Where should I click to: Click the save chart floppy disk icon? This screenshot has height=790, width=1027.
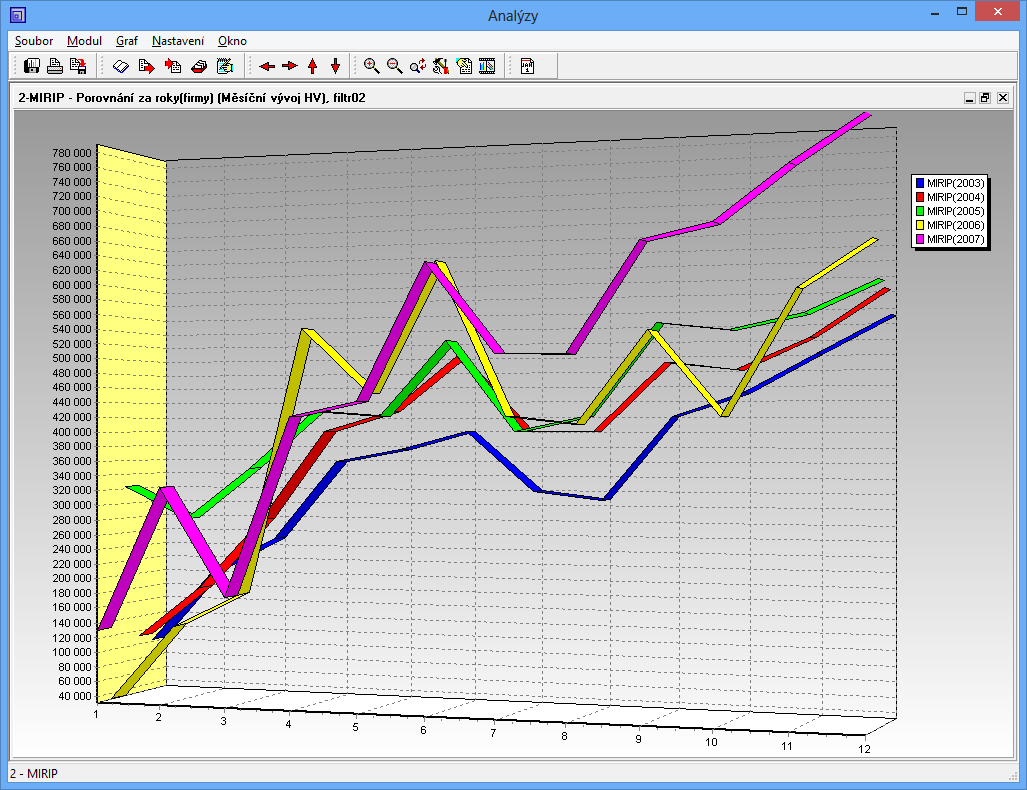tap(31, 66)
